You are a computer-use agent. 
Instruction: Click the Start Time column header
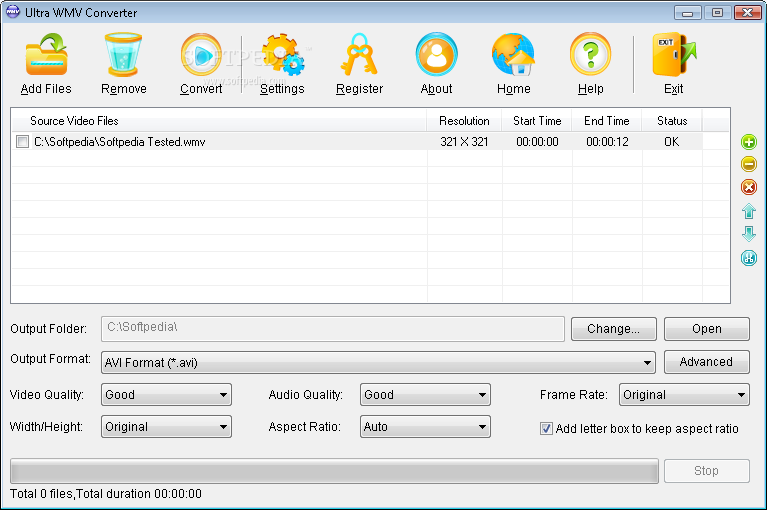[537, 121]
